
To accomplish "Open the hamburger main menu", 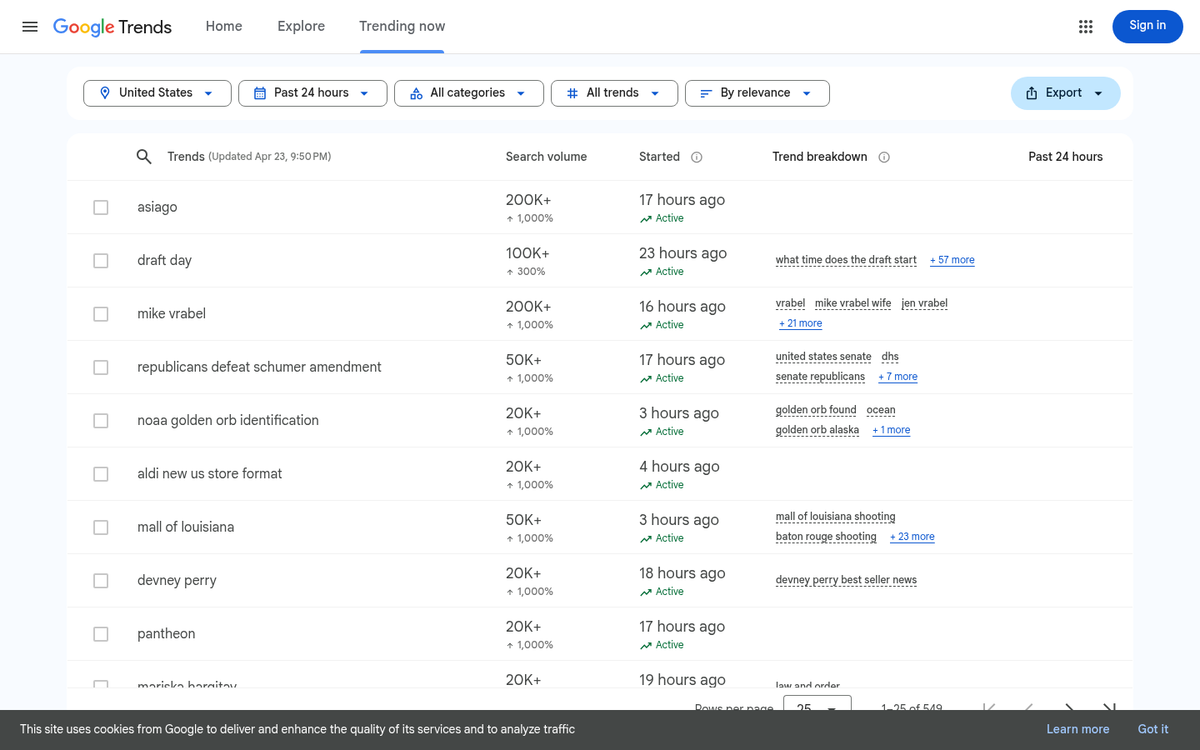I will coord(30,27).
